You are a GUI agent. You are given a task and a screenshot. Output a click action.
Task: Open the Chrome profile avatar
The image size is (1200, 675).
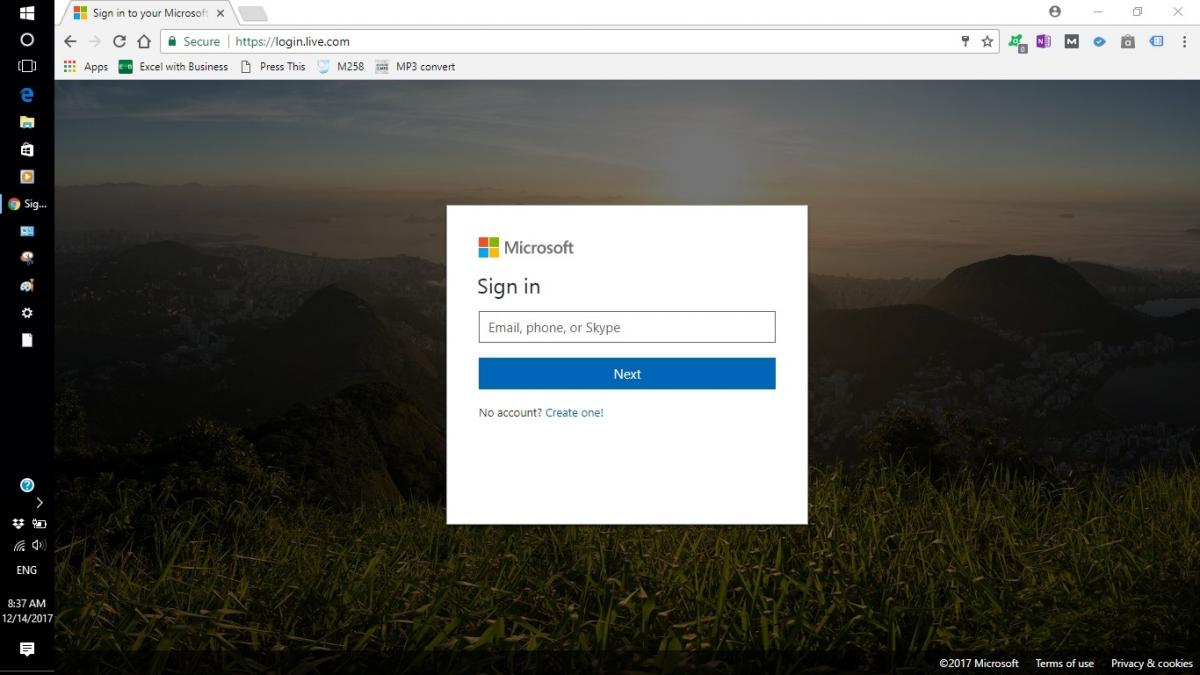pos(1055,12)
